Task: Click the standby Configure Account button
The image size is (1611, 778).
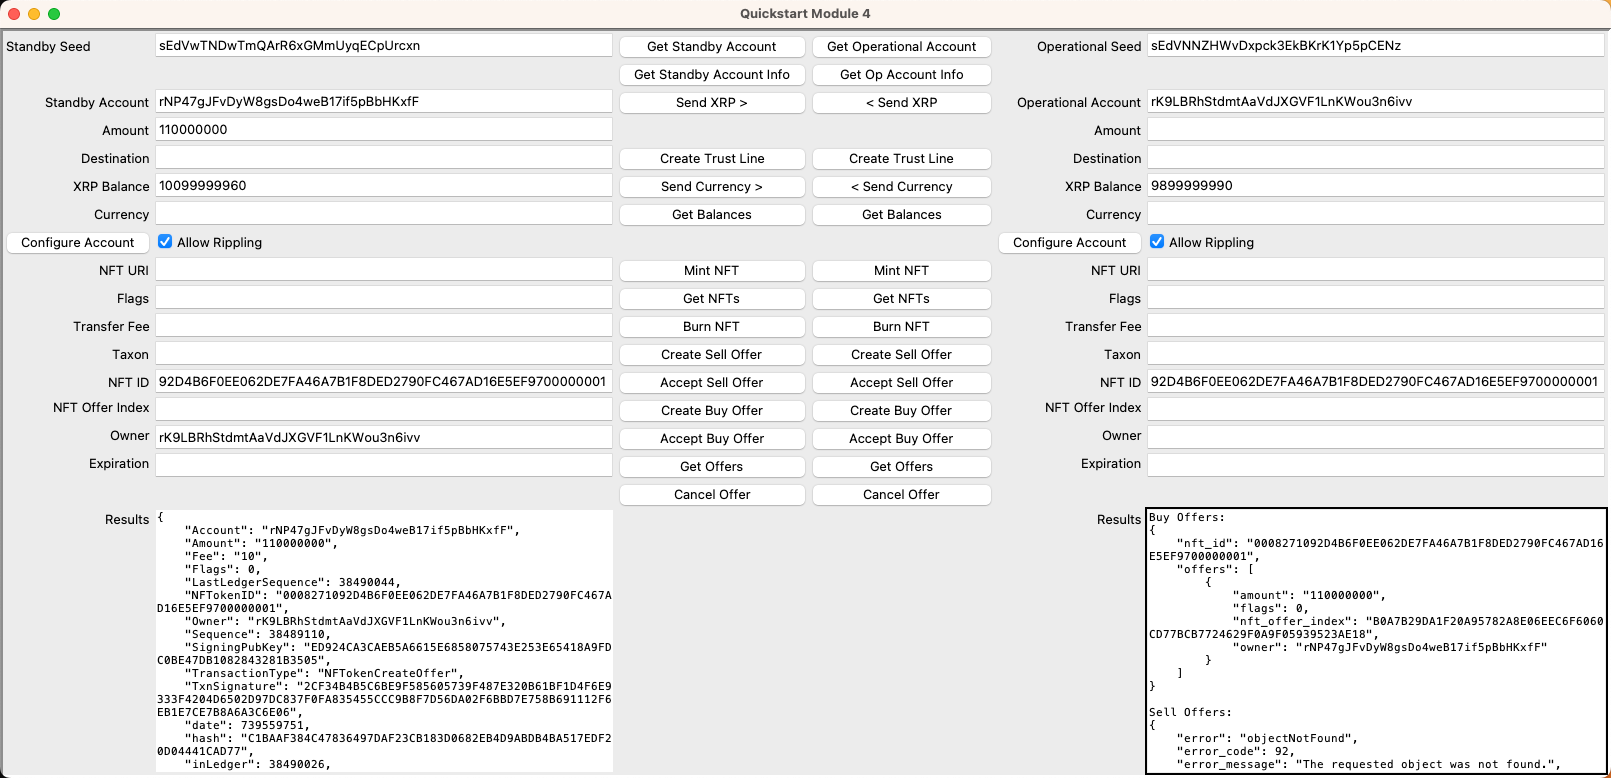Action: pyautogui.click(x=78, y=243)
